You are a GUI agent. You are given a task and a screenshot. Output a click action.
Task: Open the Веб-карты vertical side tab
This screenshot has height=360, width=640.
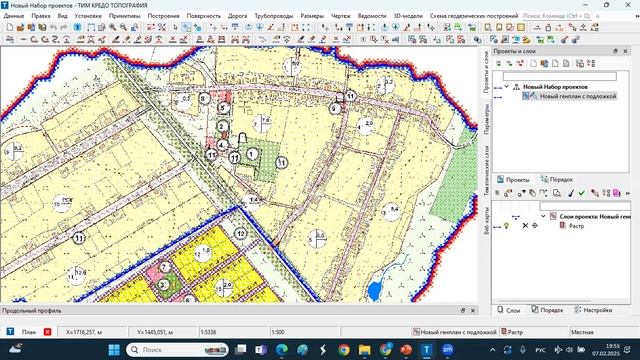pyautogui.click(x=487, y=220)
